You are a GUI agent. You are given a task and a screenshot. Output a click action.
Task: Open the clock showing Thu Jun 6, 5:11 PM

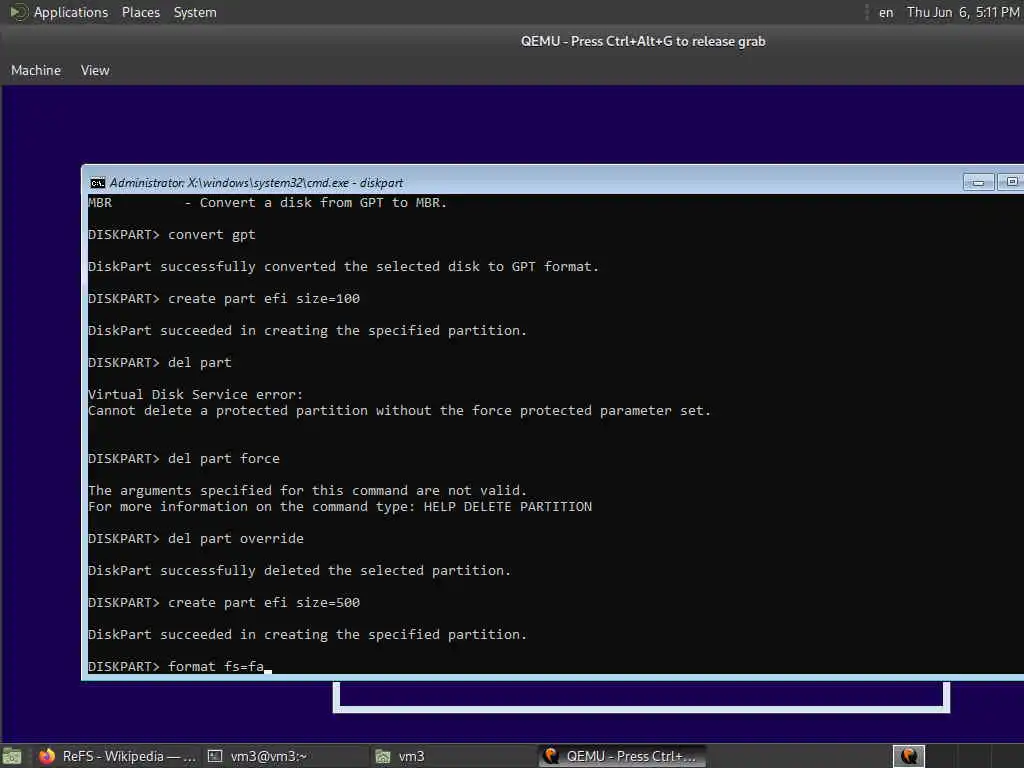click(963, 12)
